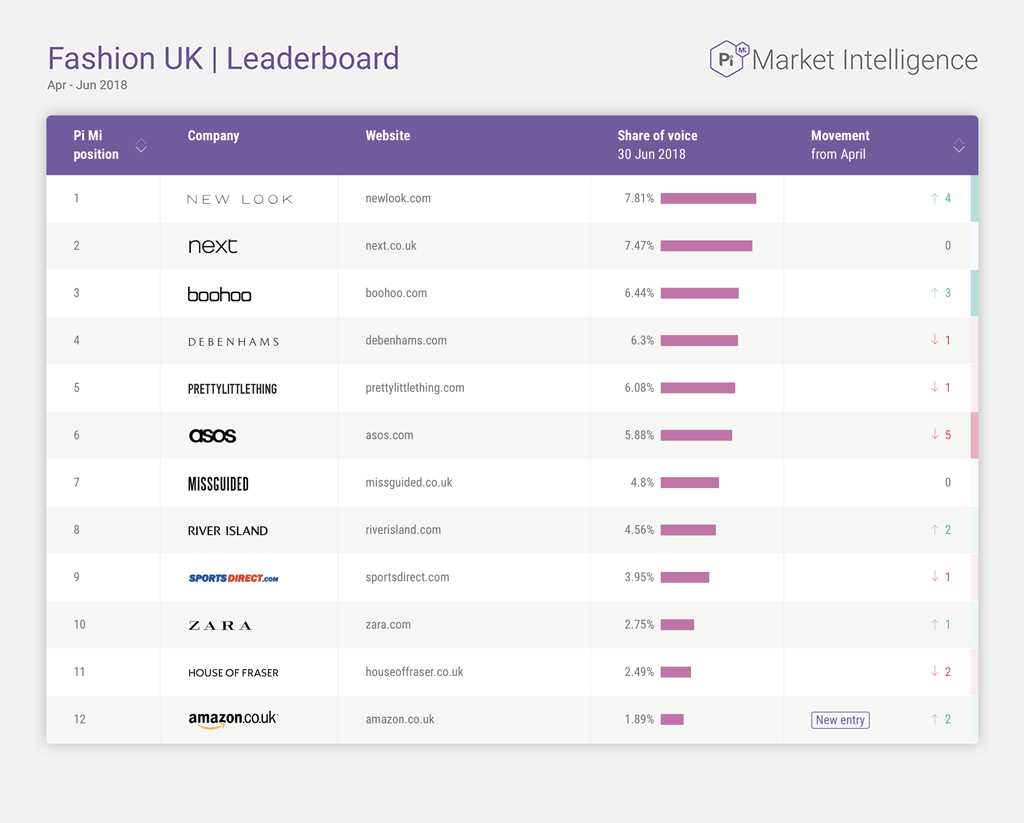Click the Apr - Jun 2018 date range

coord(87,85)
